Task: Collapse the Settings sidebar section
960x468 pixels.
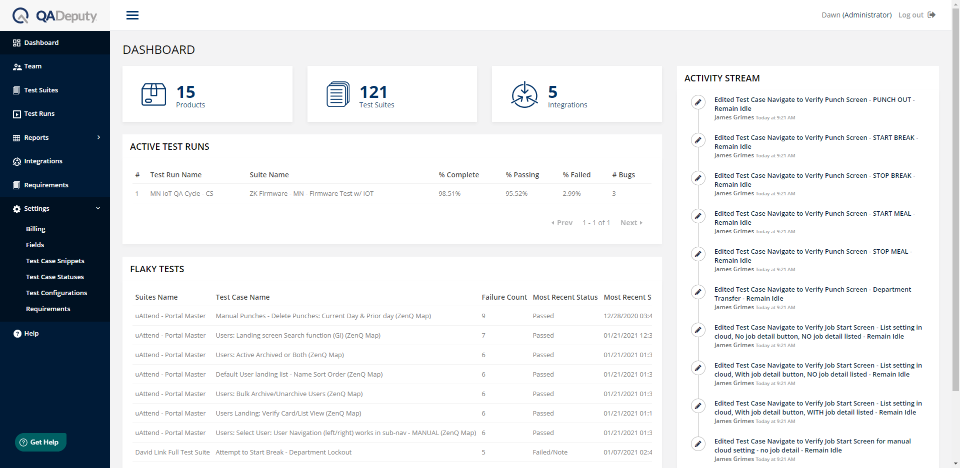Action: (x=97, y=208)
